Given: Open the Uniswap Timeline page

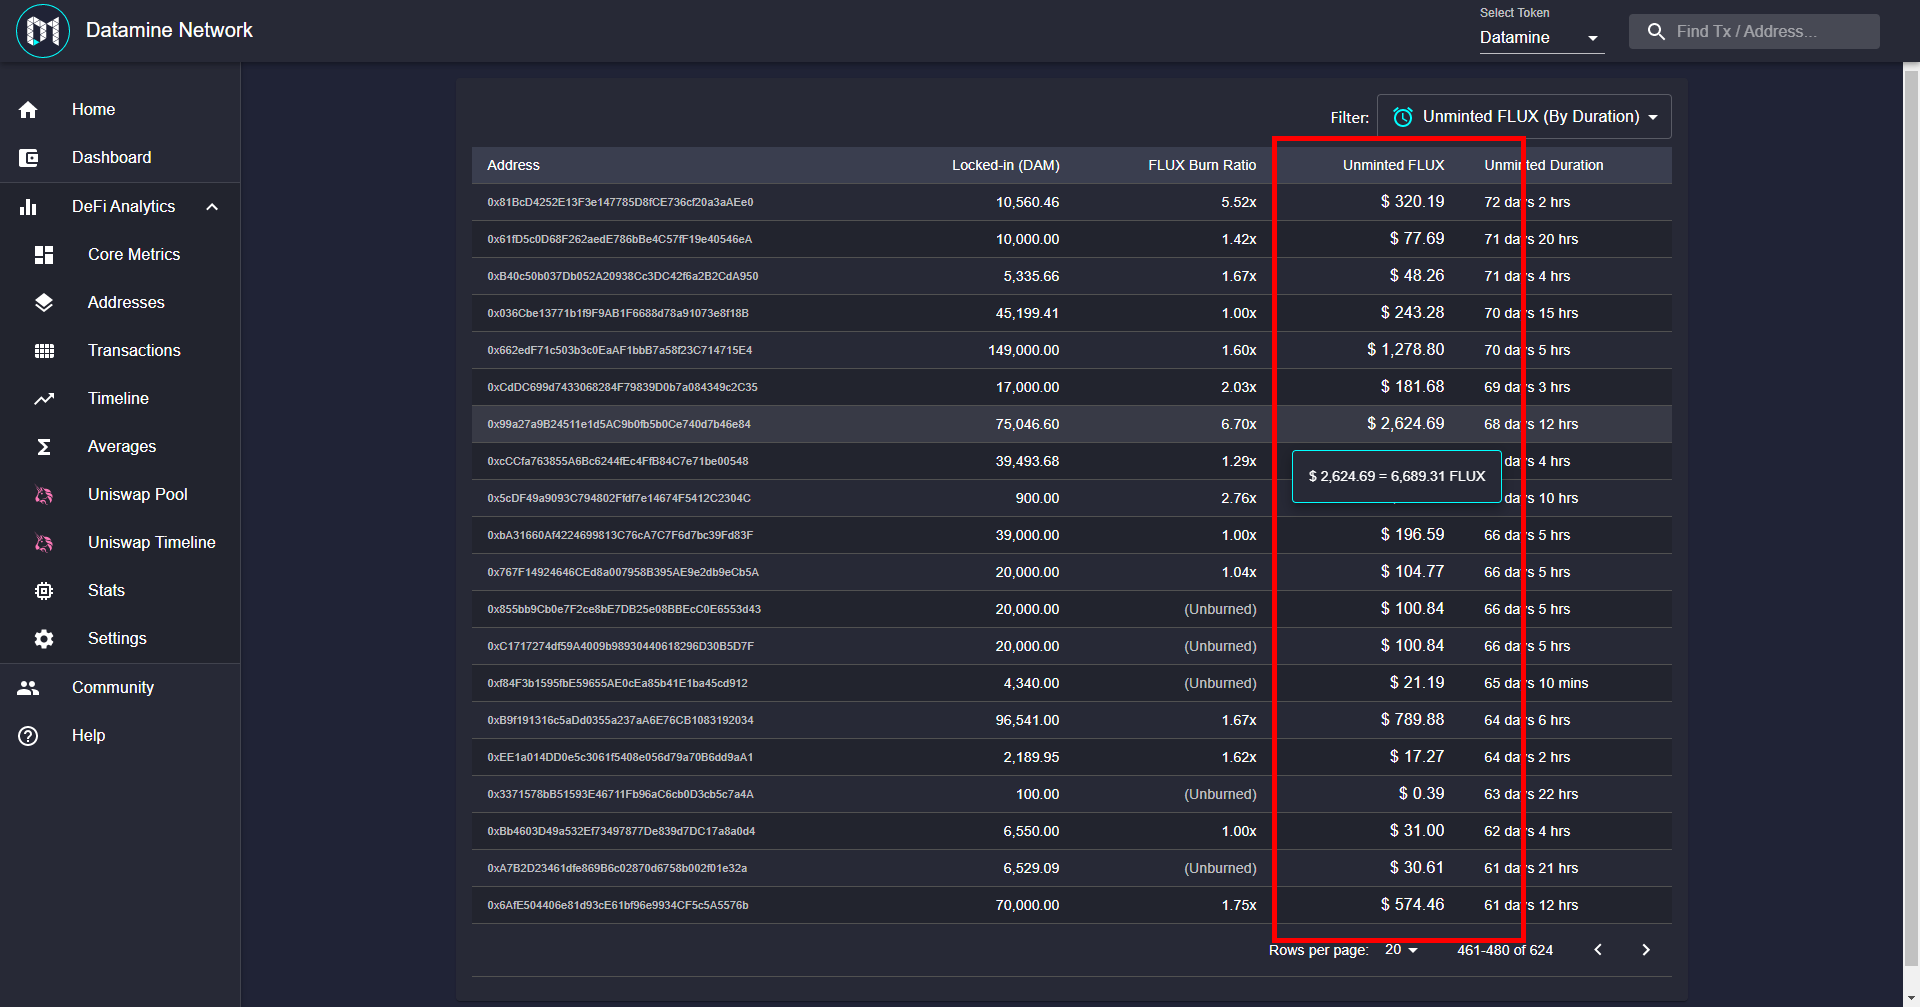Looking at the screenshot, I should [x=120, y=543].
